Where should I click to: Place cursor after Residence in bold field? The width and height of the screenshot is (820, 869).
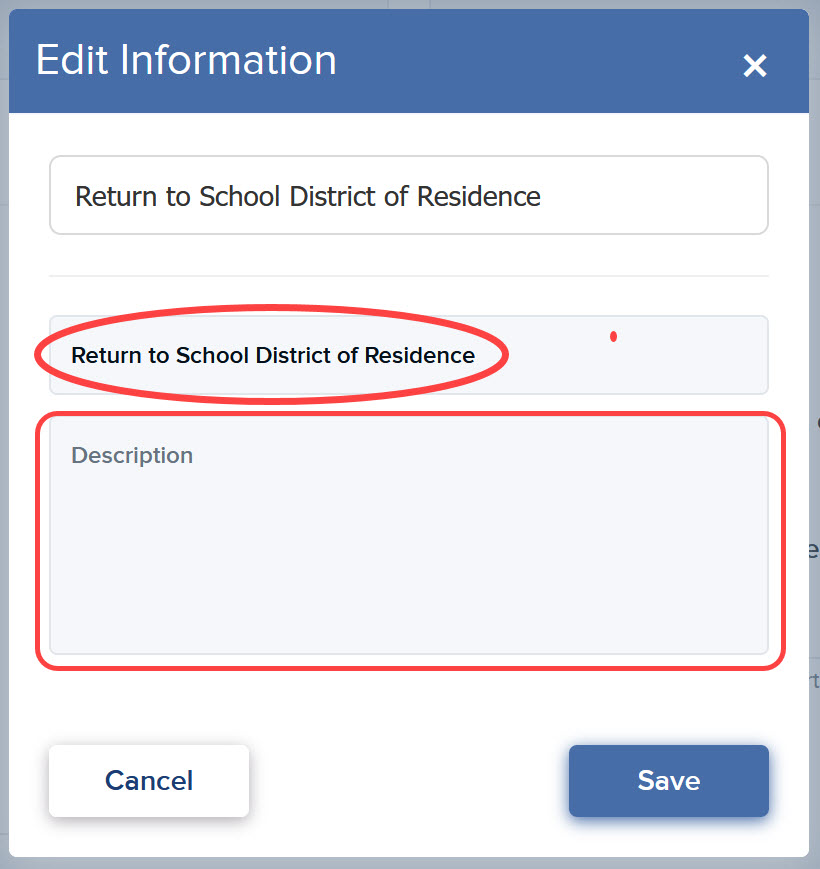477,355
